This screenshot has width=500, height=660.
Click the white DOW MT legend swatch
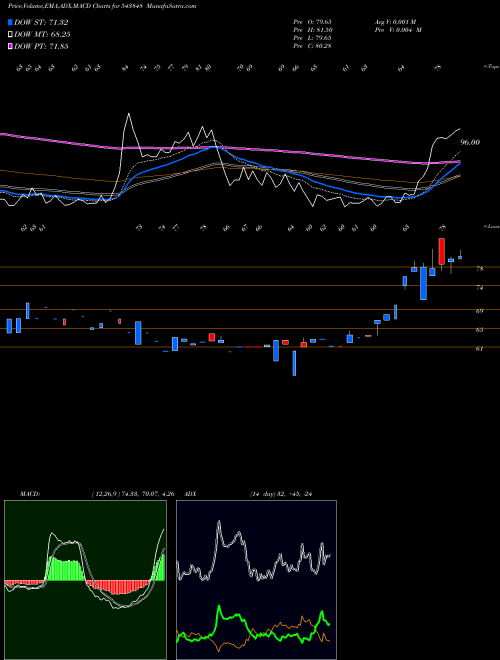(10, 35)
